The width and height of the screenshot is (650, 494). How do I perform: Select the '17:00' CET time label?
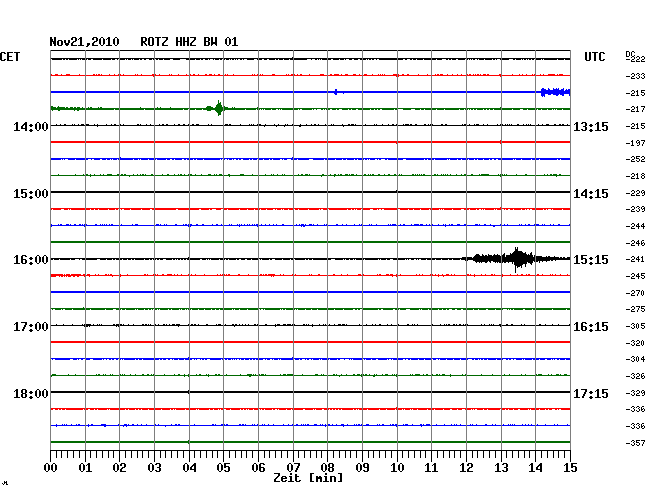(31, 327)
